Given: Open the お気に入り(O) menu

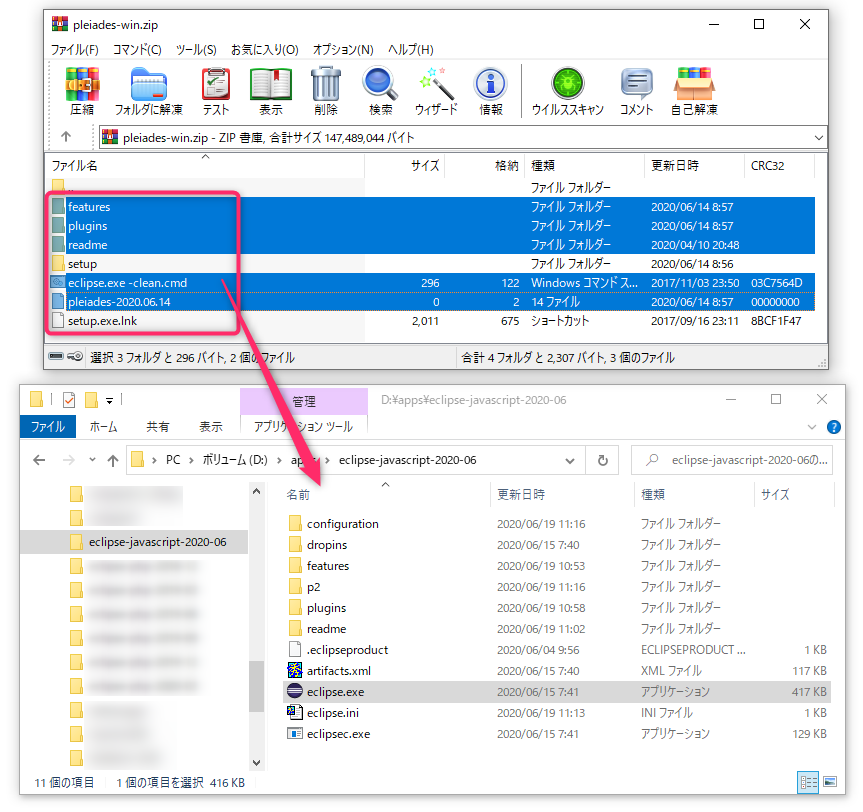Looking at the screenshot, I should pos(265,50).
